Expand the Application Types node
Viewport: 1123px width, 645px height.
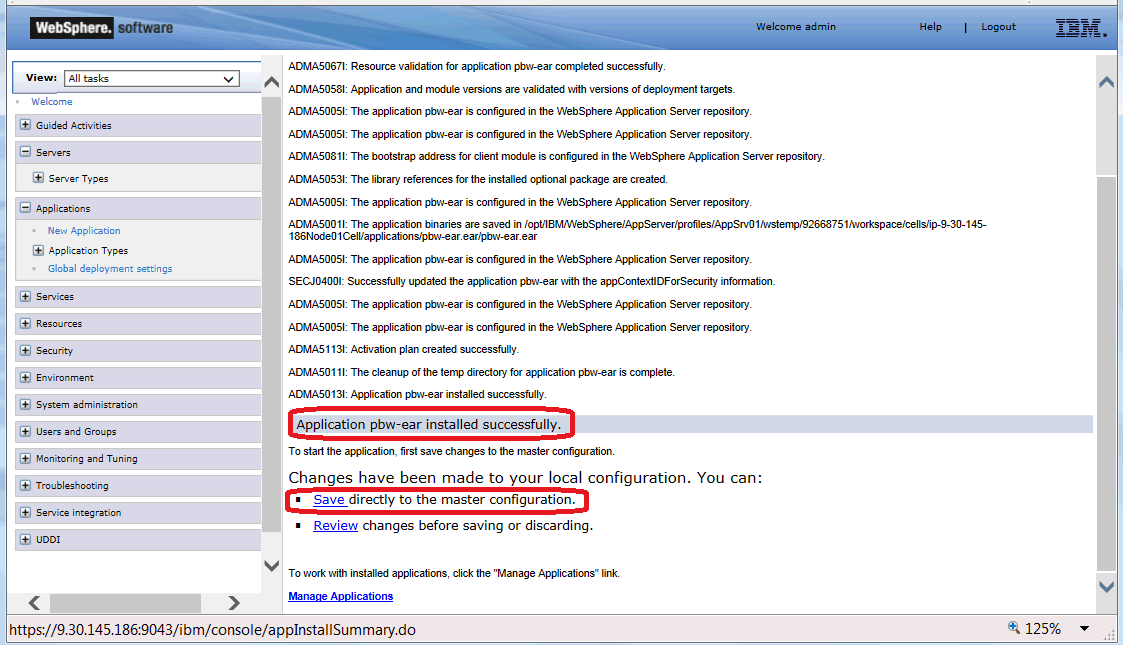tap(39, 250)
